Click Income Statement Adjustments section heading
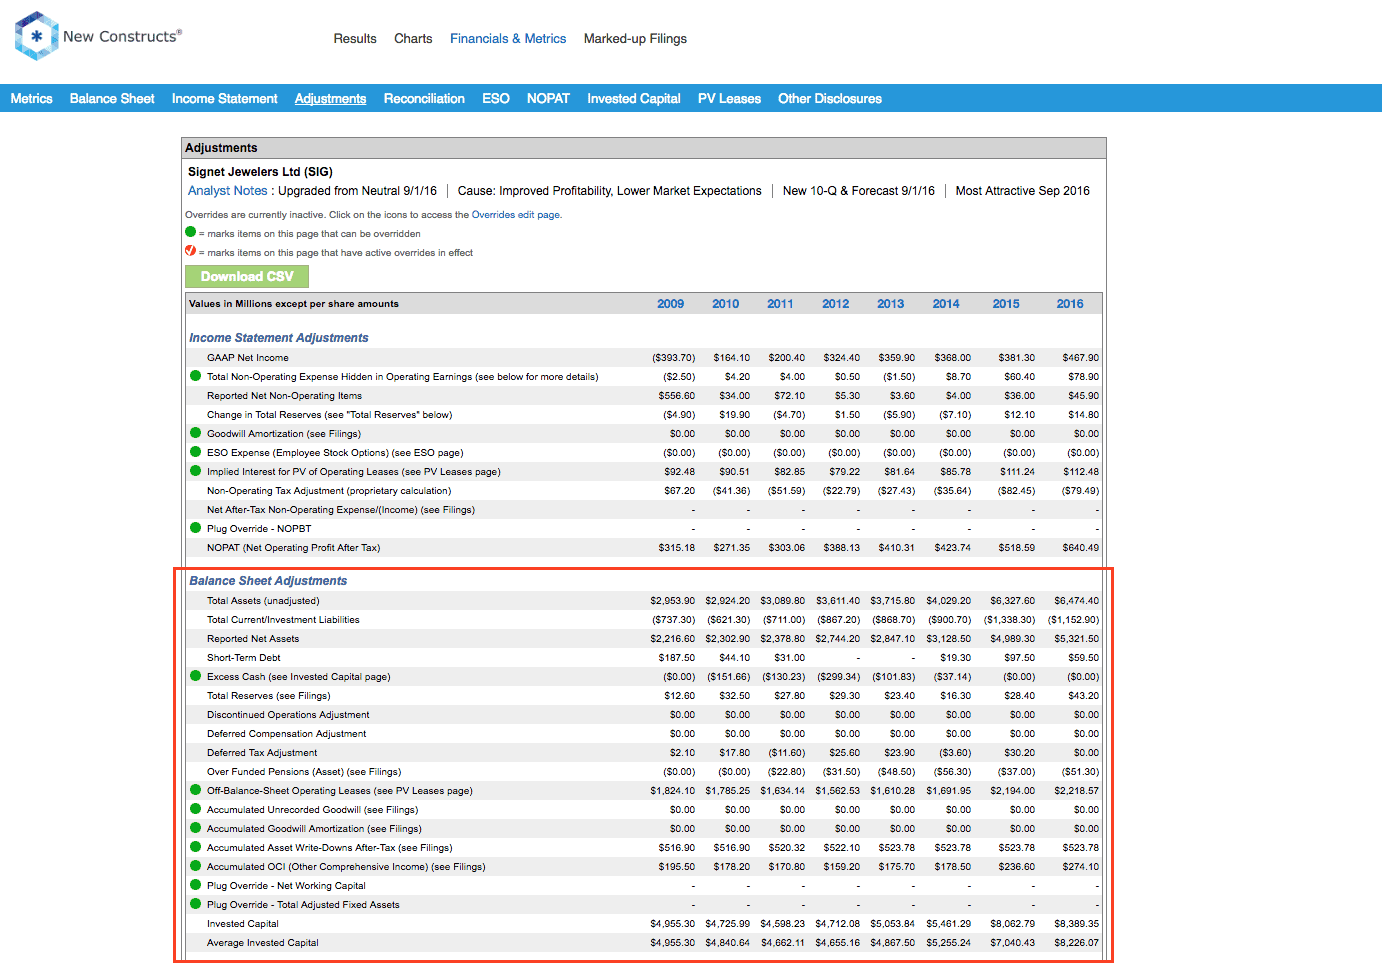The width and height of the screenshot is (1382, 963). point(279,338)
